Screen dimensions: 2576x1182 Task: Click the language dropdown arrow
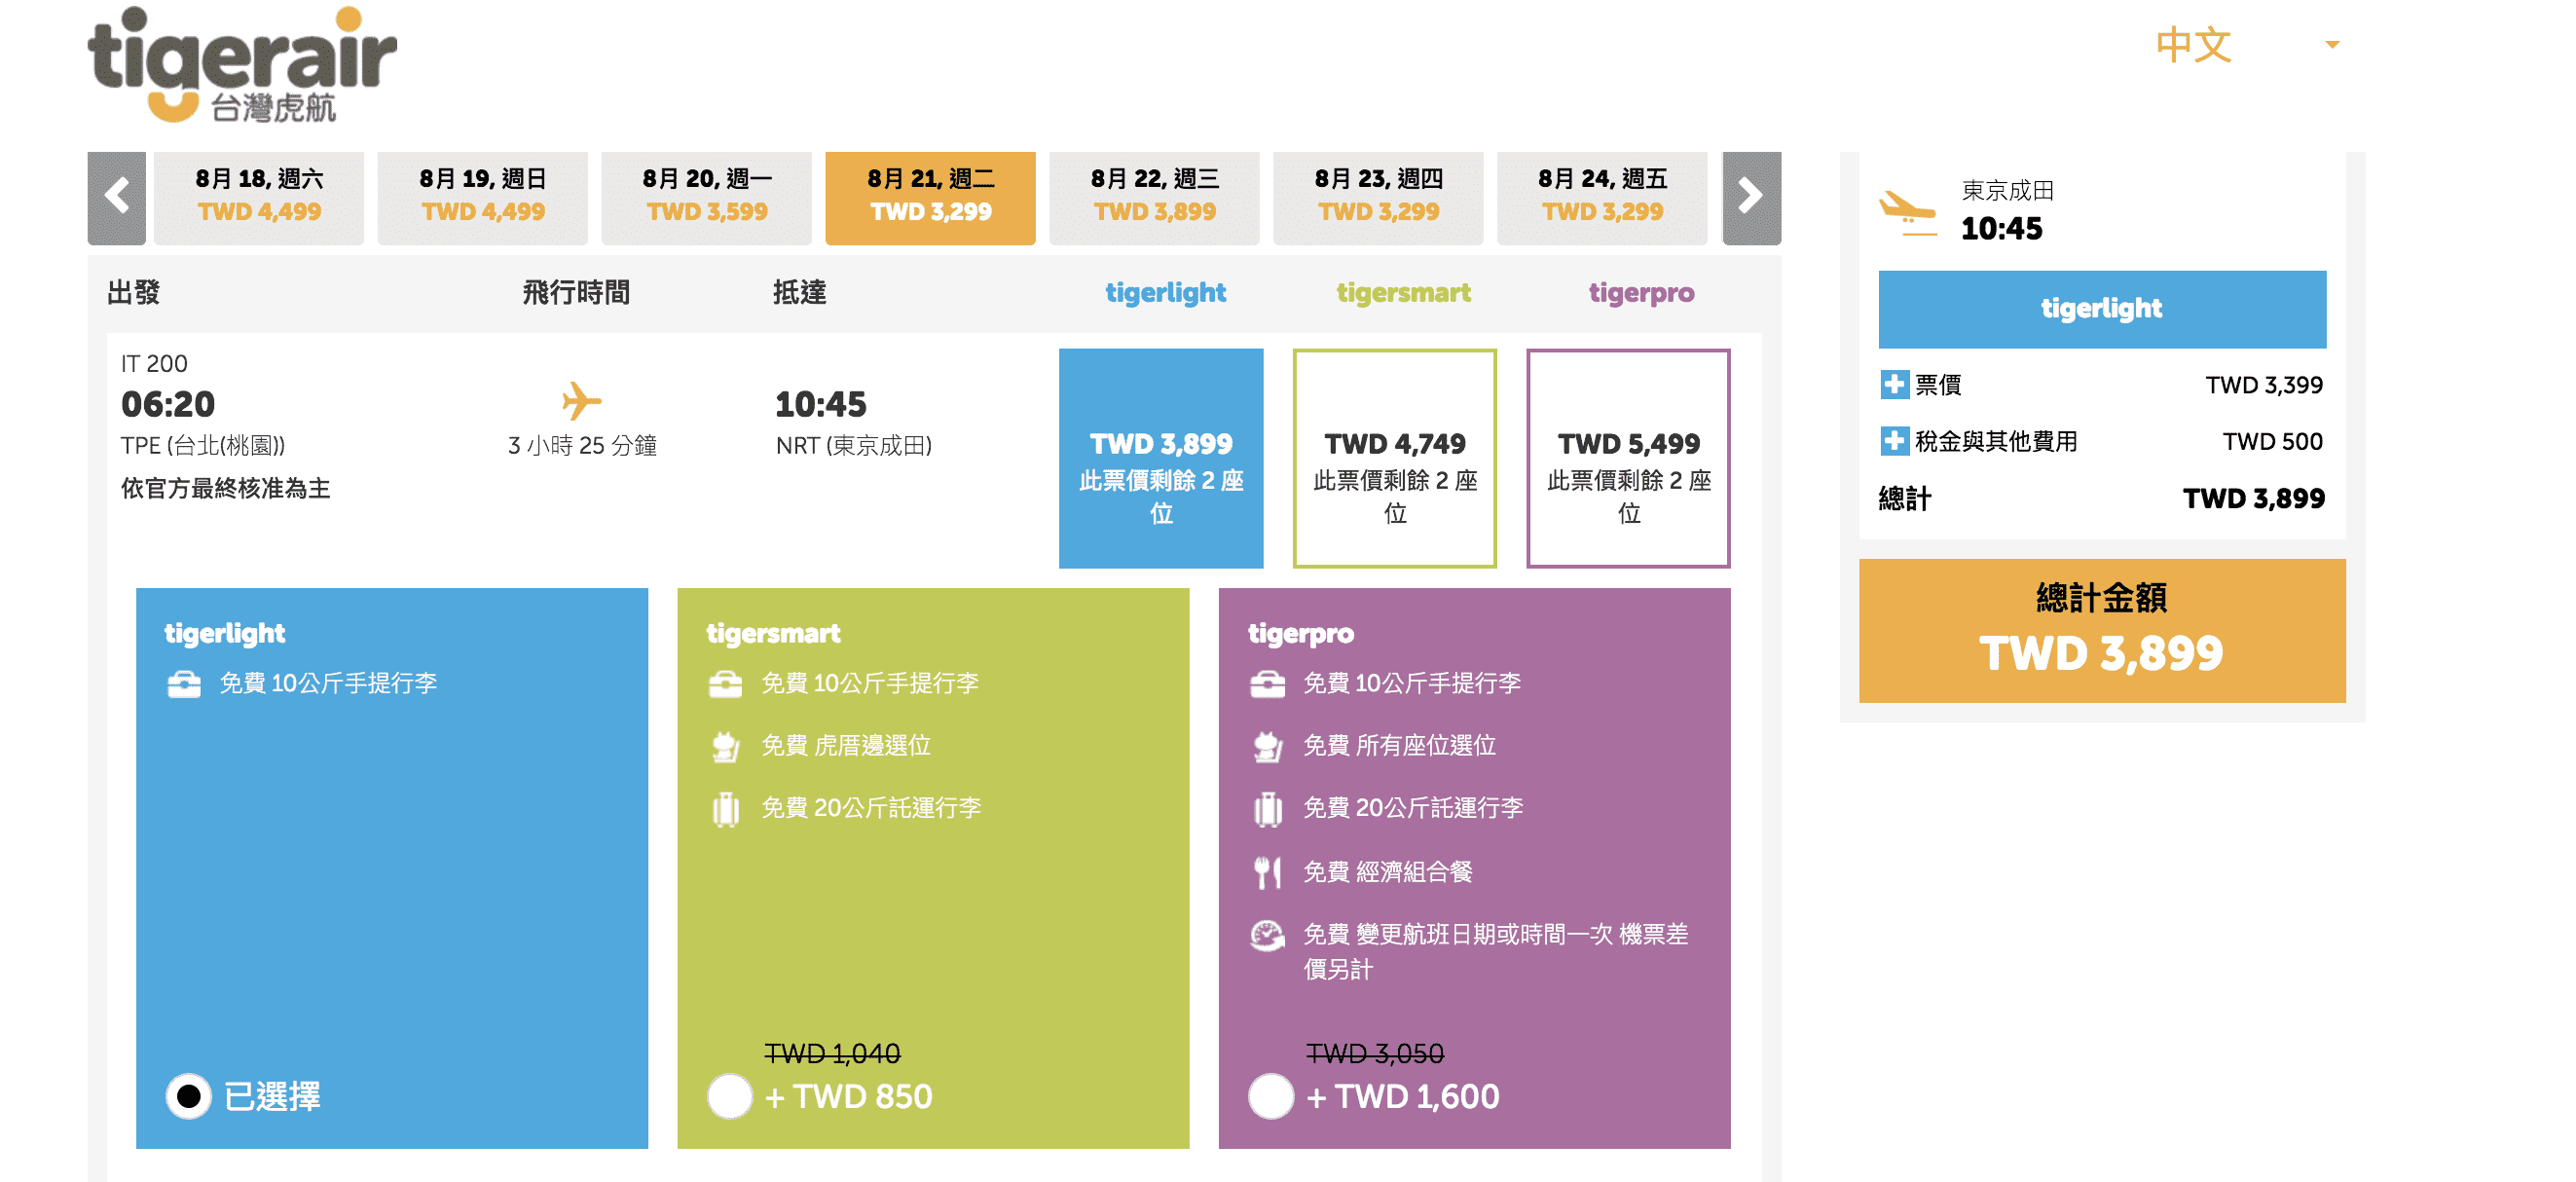(2332, 45)
